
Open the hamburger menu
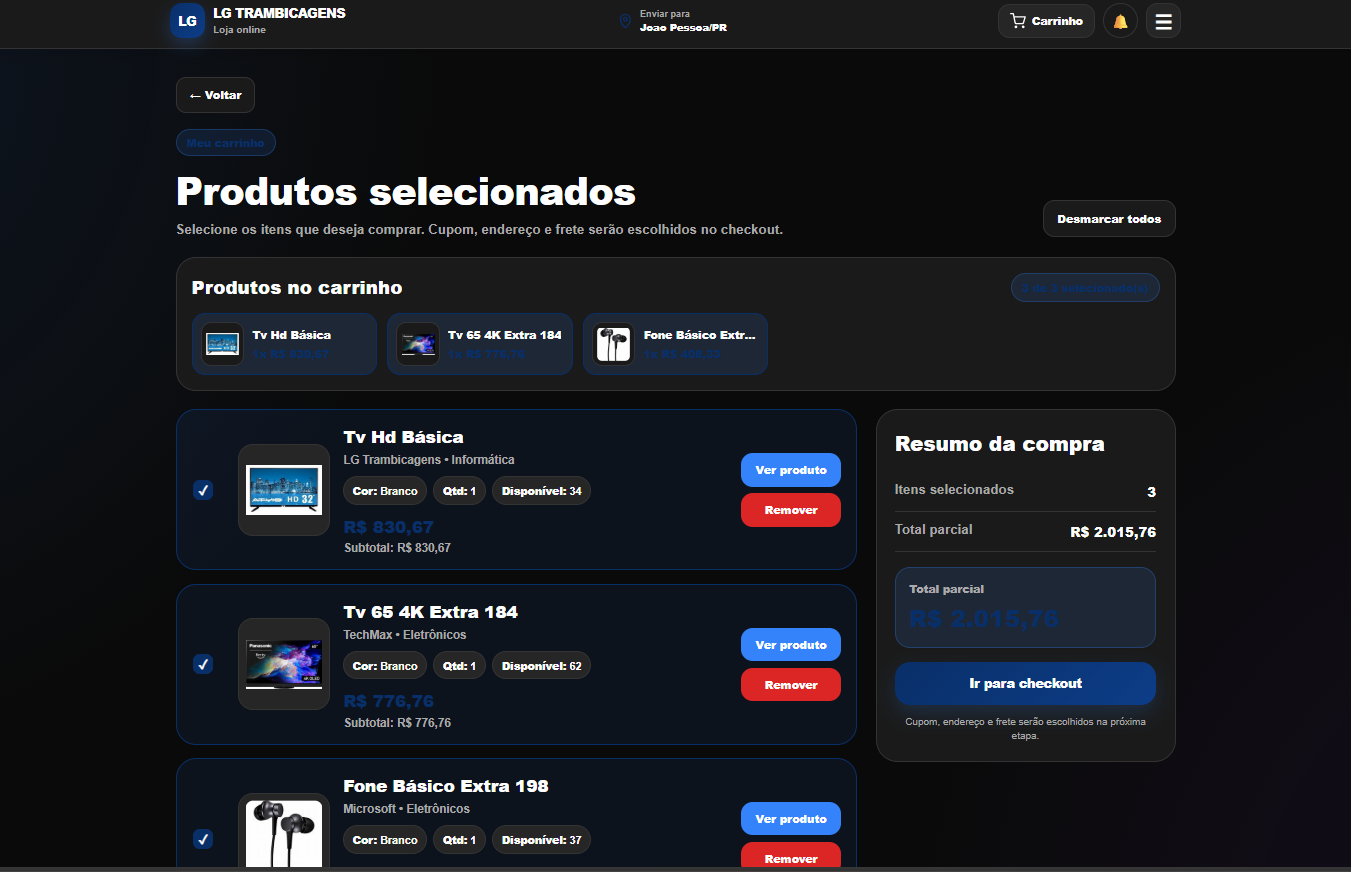click(x=1163, y=21)
